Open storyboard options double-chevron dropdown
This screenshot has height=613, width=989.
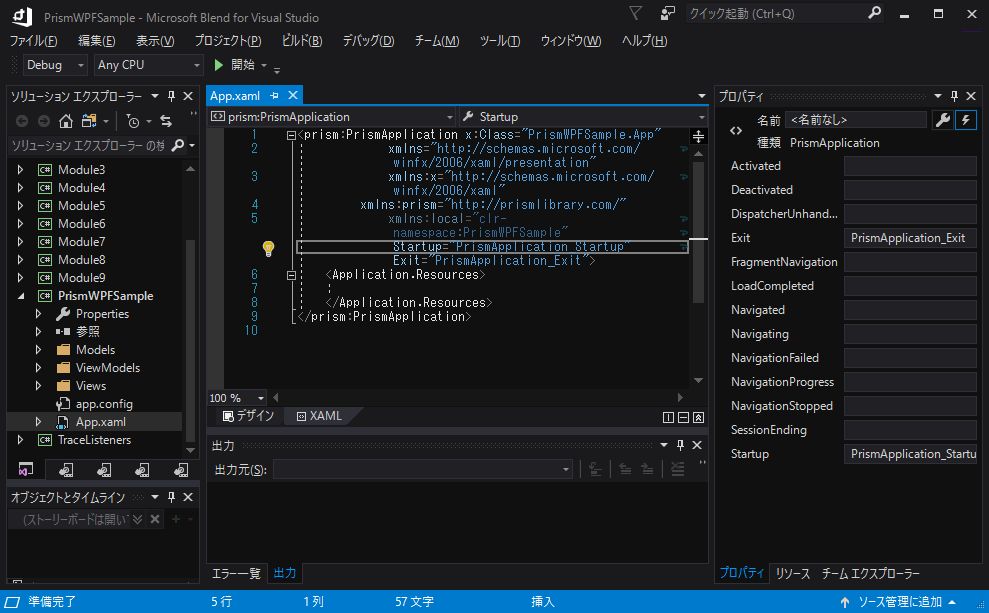coord(138,519)
